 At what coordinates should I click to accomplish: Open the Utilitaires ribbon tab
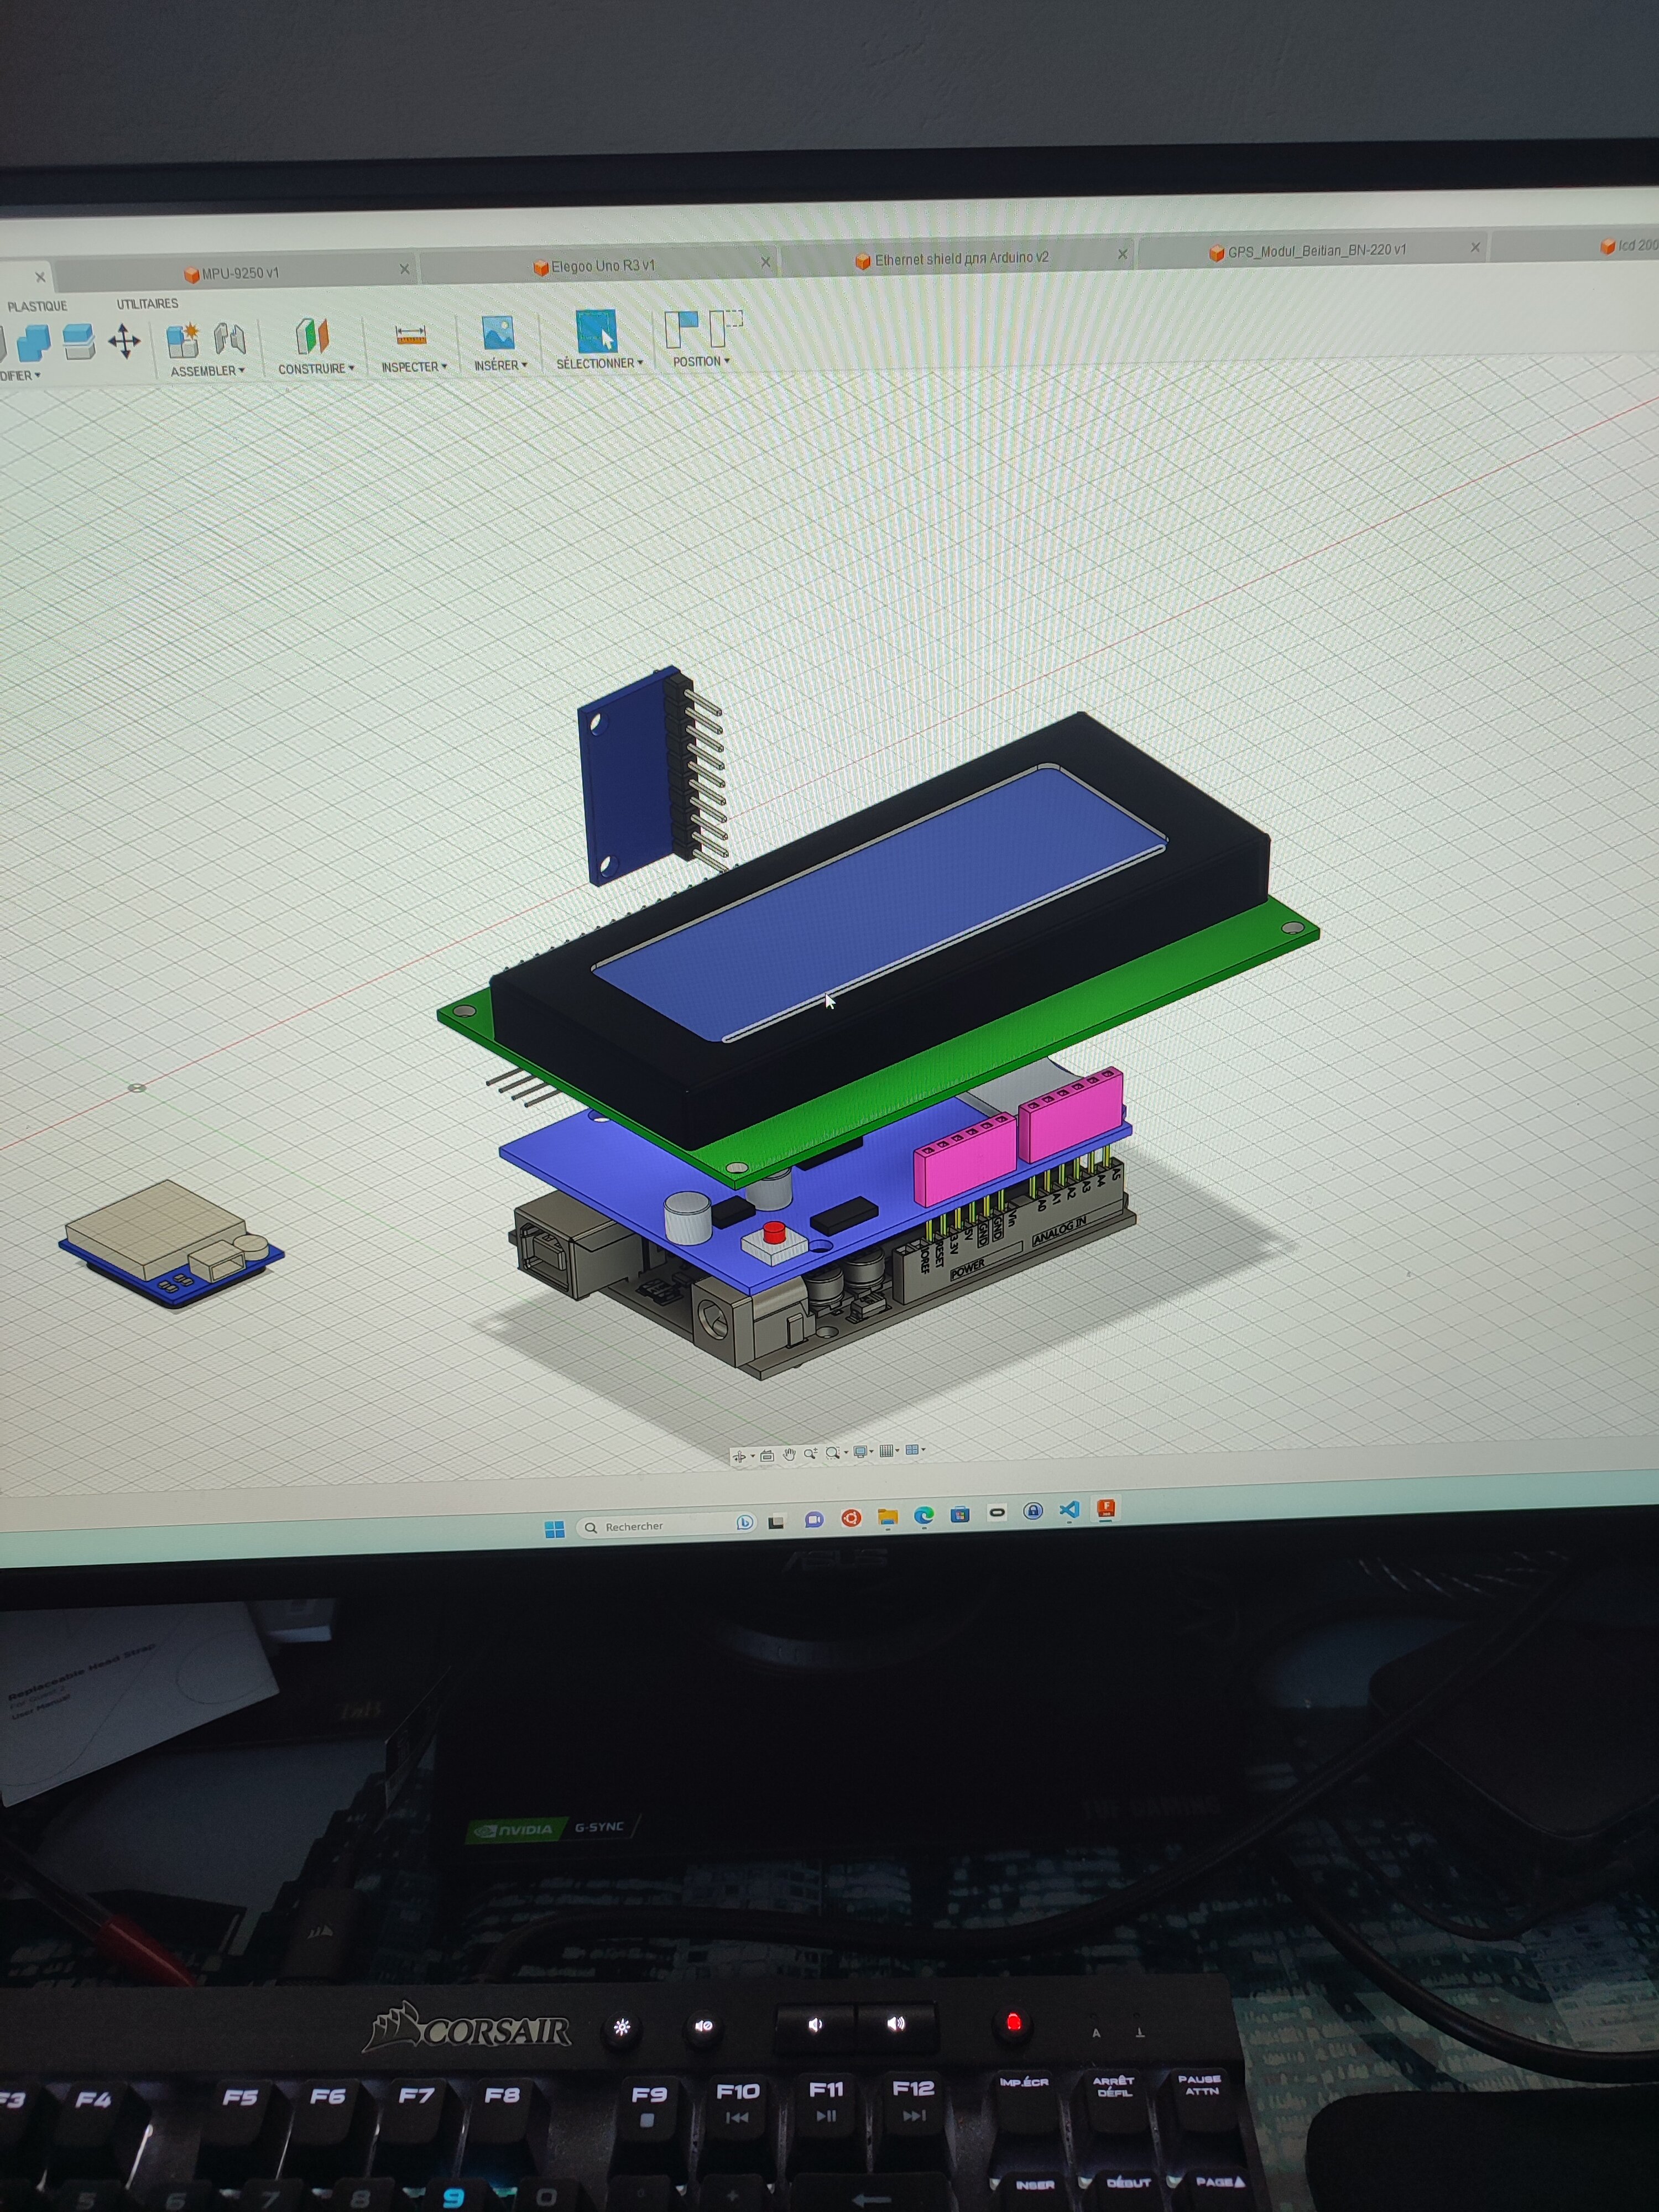[147, 303]
